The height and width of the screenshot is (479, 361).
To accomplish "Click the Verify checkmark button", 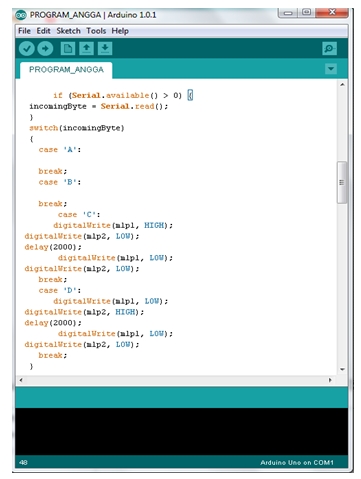I will click(27, 49).
